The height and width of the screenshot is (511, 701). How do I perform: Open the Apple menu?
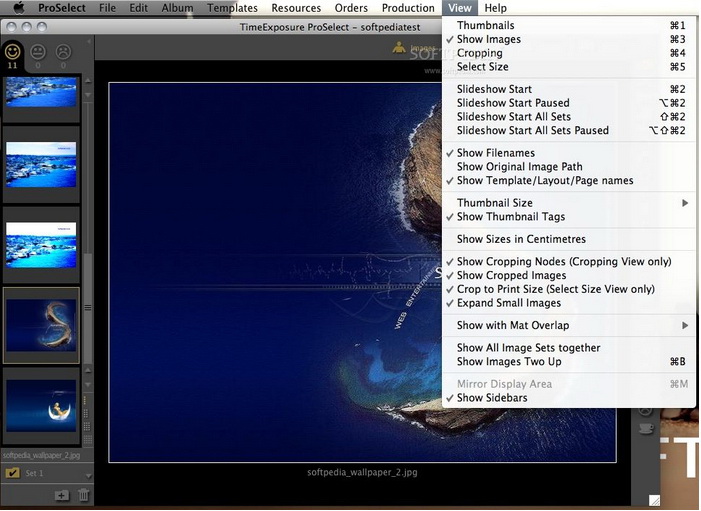coord(18,8)
